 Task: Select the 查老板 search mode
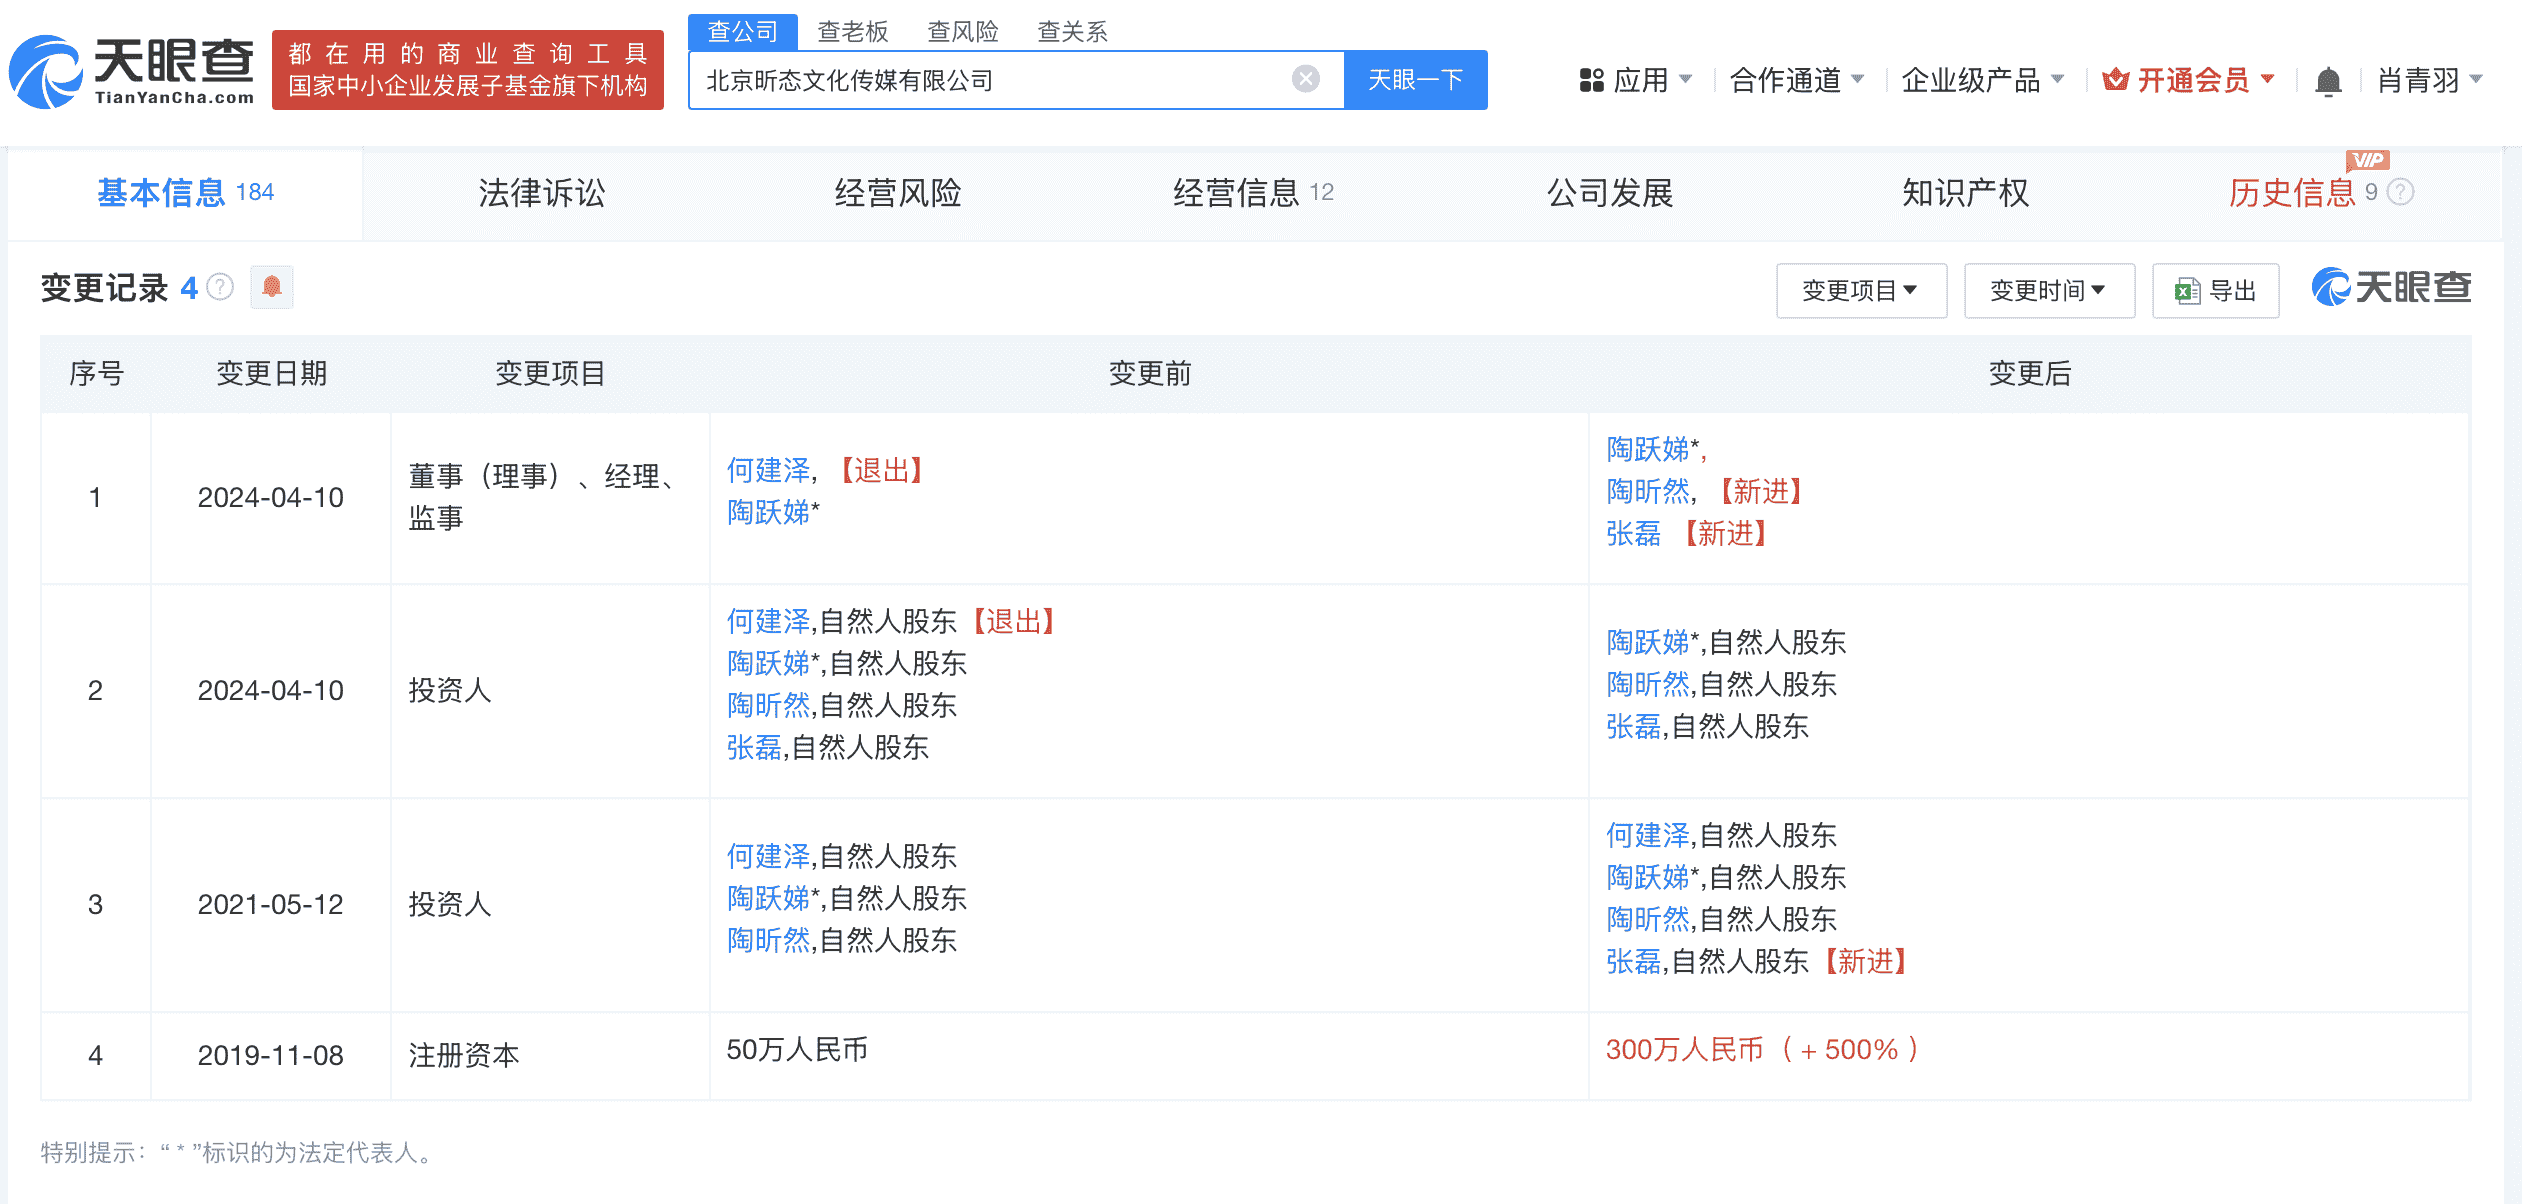point(852,32)
